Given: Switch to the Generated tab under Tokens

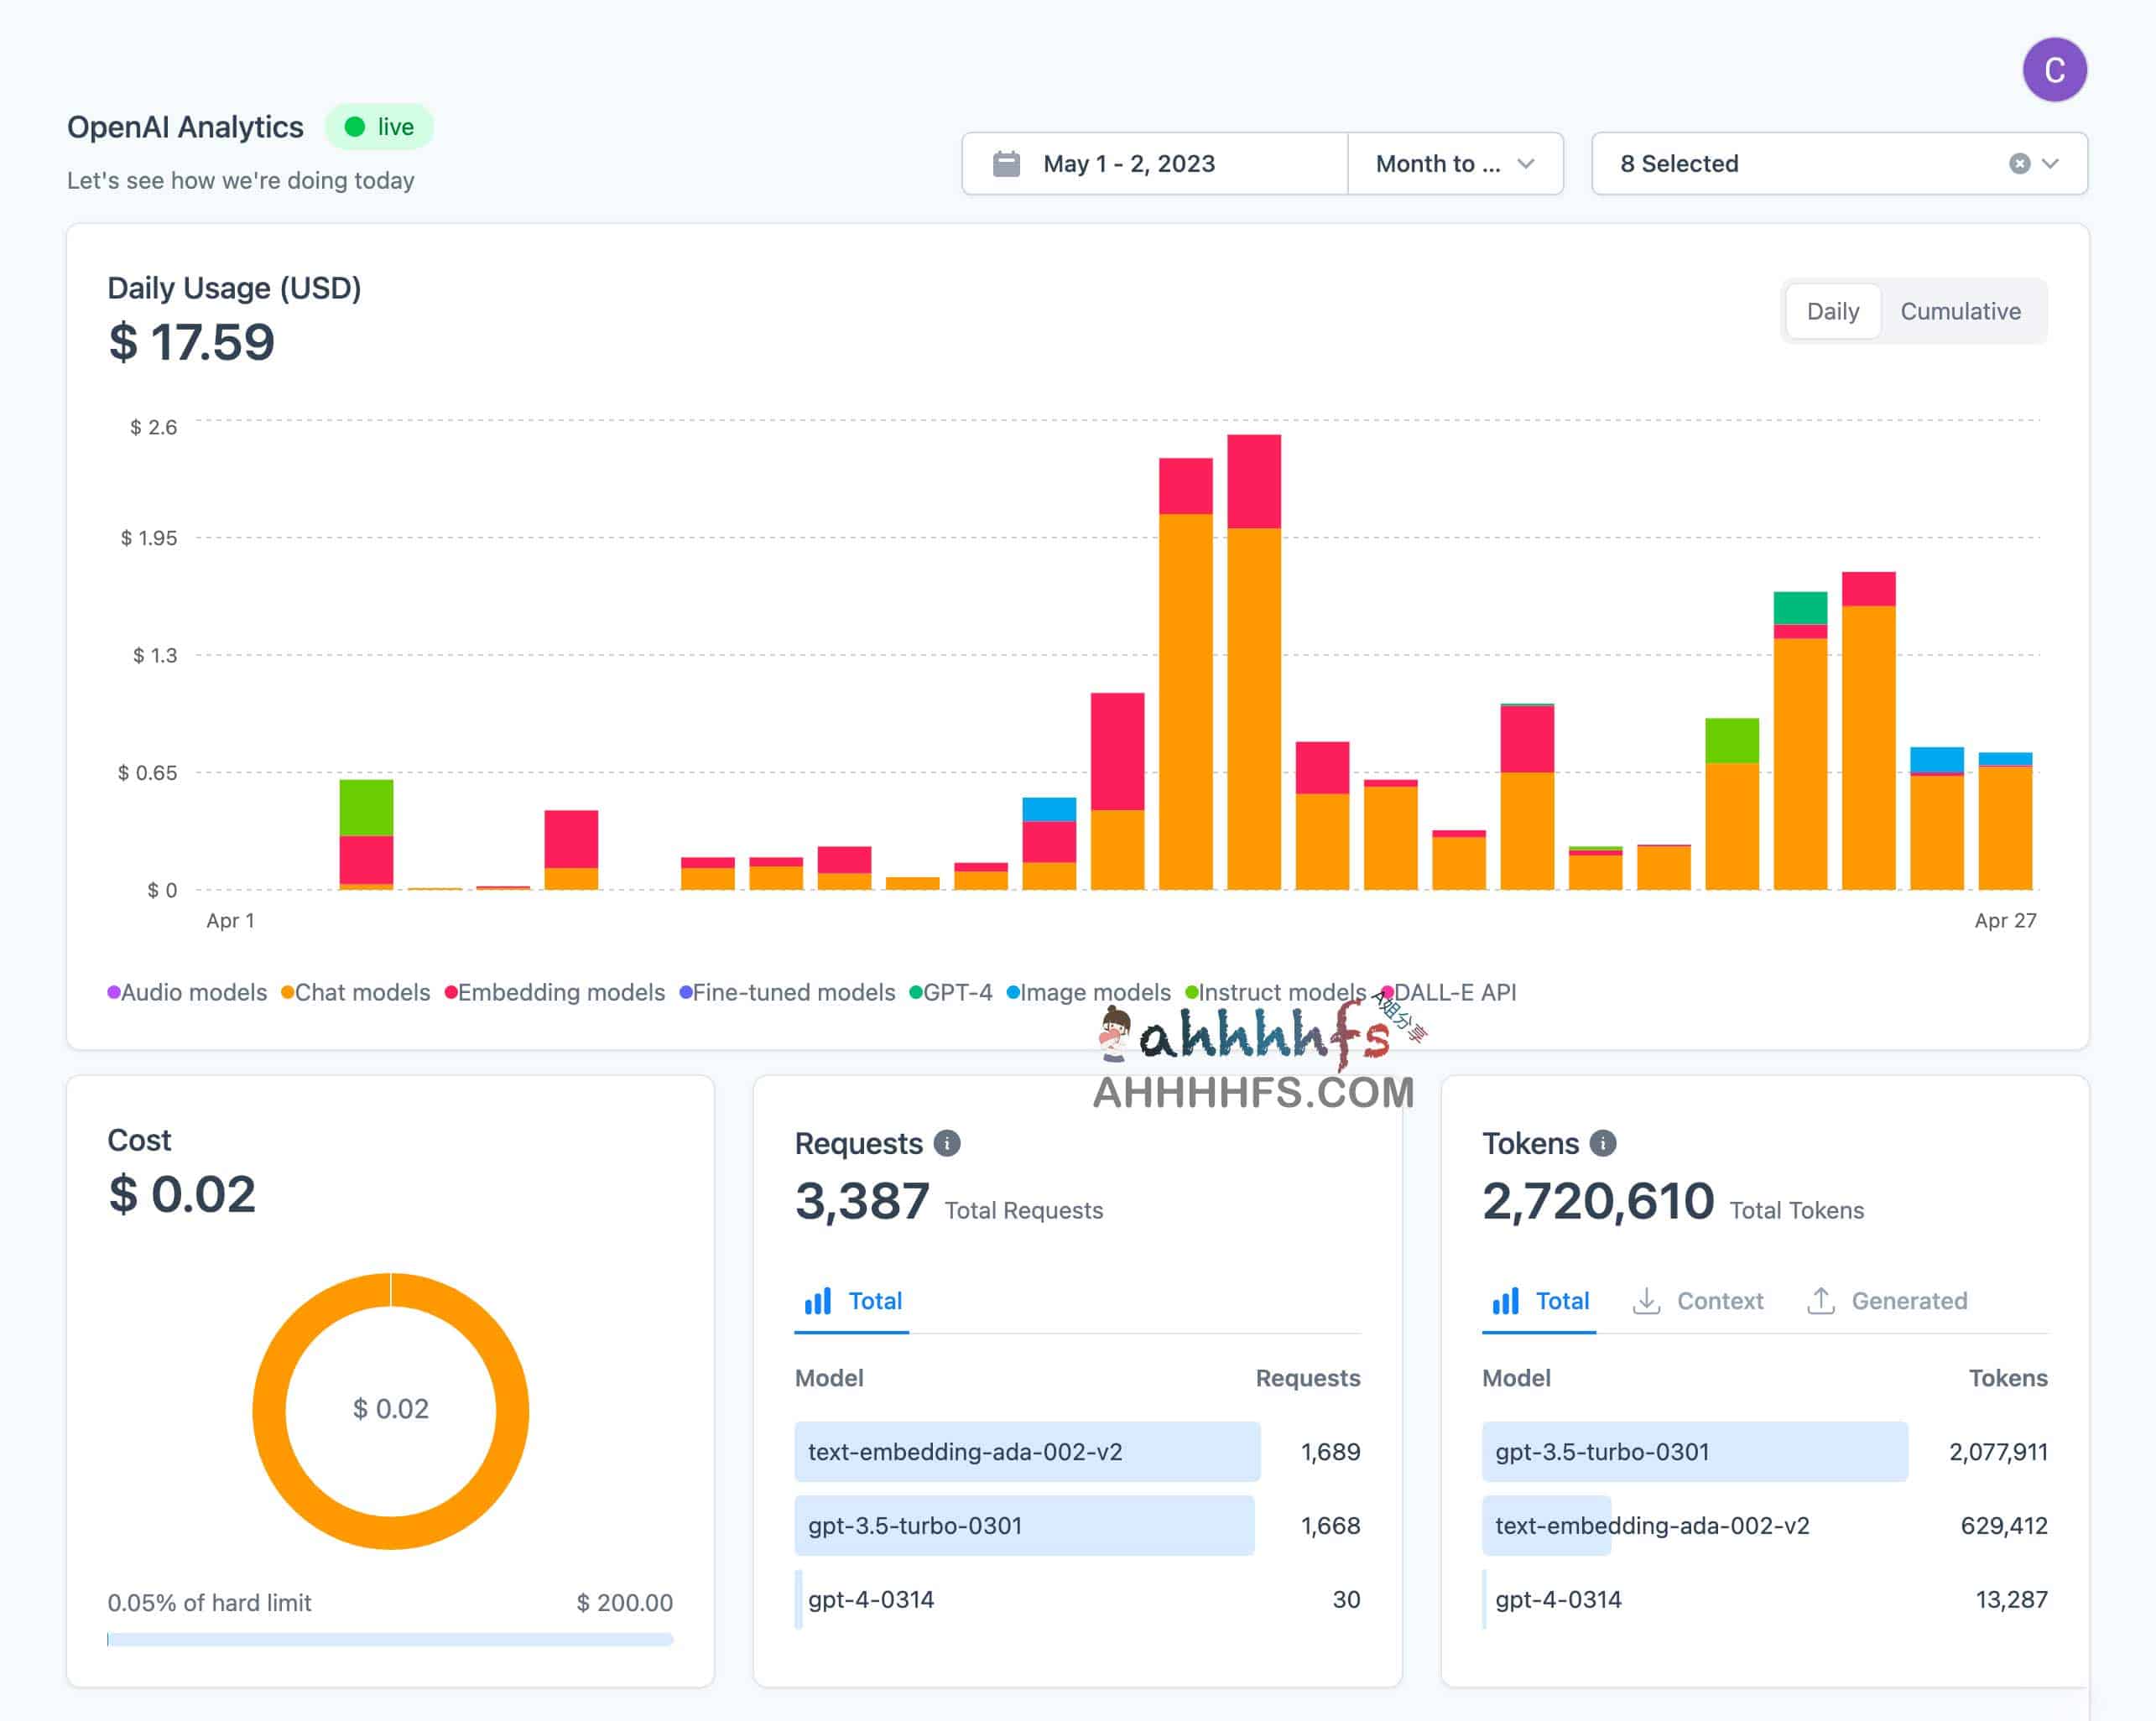Looking at the screenshot, I should click(x=1888, y=1300).
